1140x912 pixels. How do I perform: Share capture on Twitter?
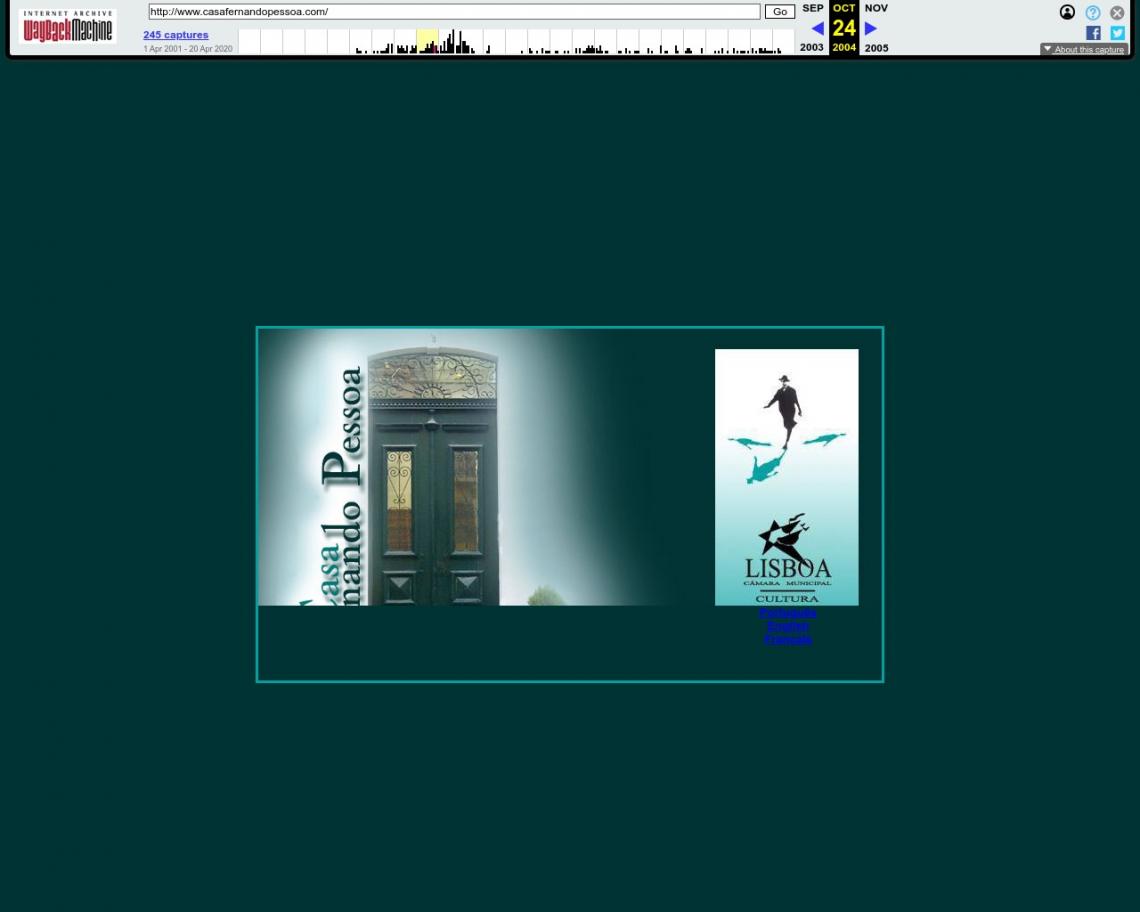(1117, 33)
